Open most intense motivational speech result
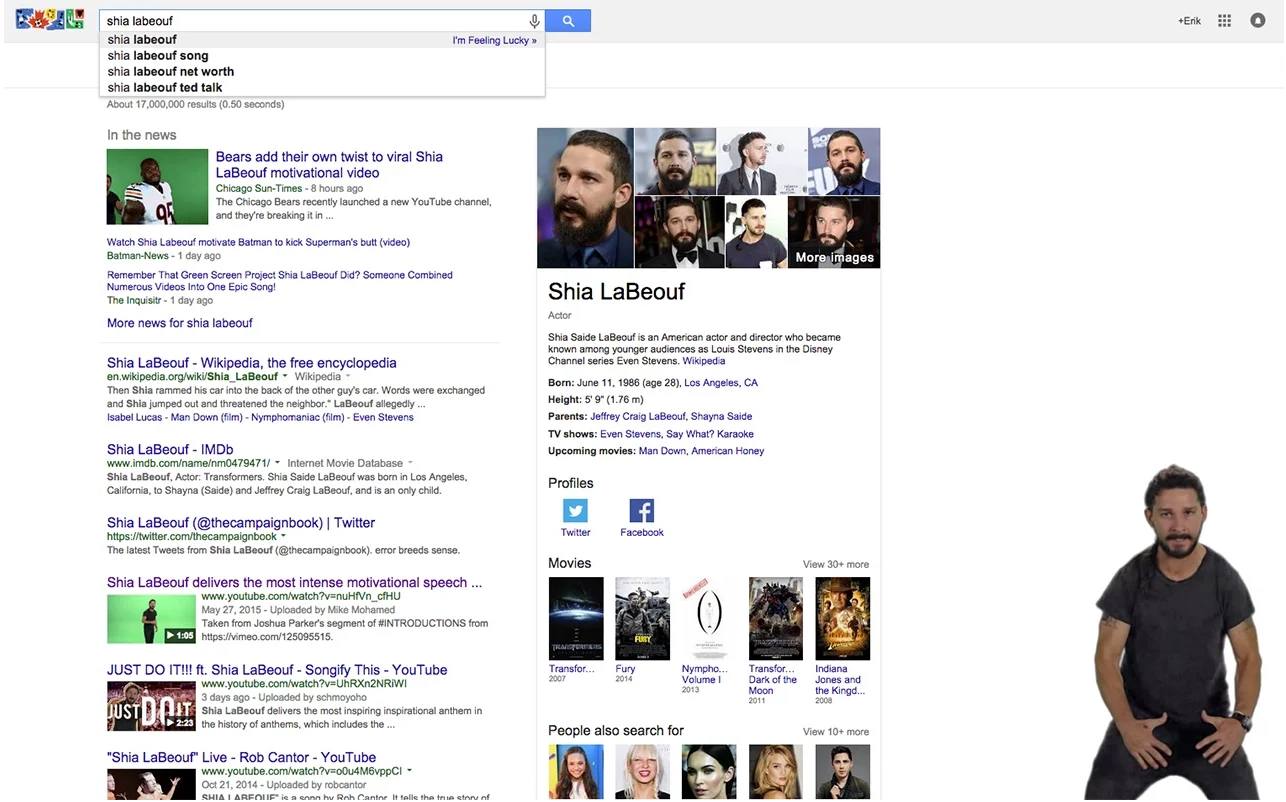 [x=294, y=583]
